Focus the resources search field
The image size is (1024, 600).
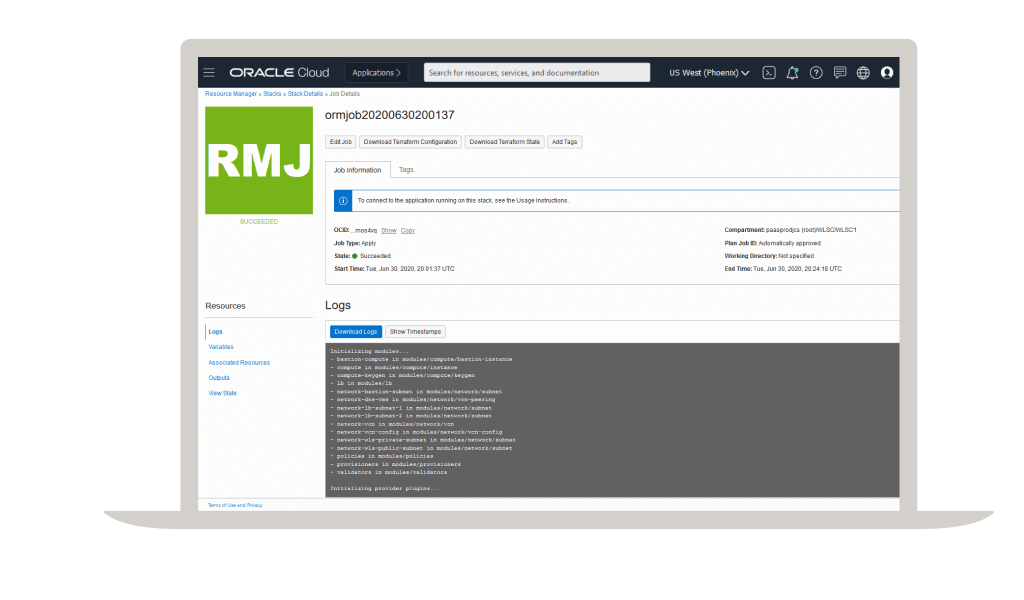[x=537, y=72]
